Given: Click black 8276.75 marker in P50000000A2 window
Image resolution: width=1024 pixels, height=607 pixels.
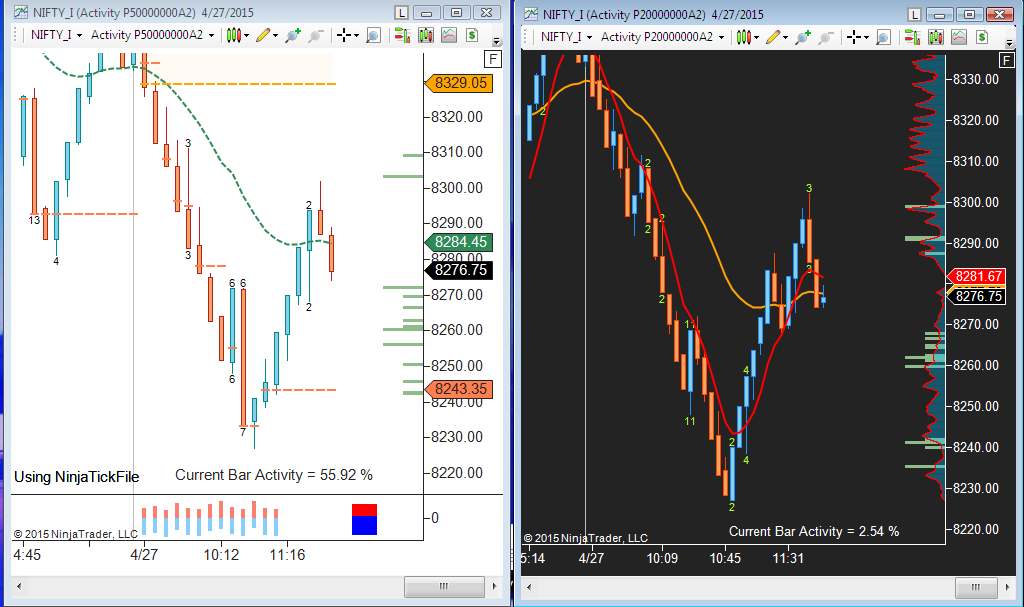Looking at the screenshot, I should [x=459, y=270].
